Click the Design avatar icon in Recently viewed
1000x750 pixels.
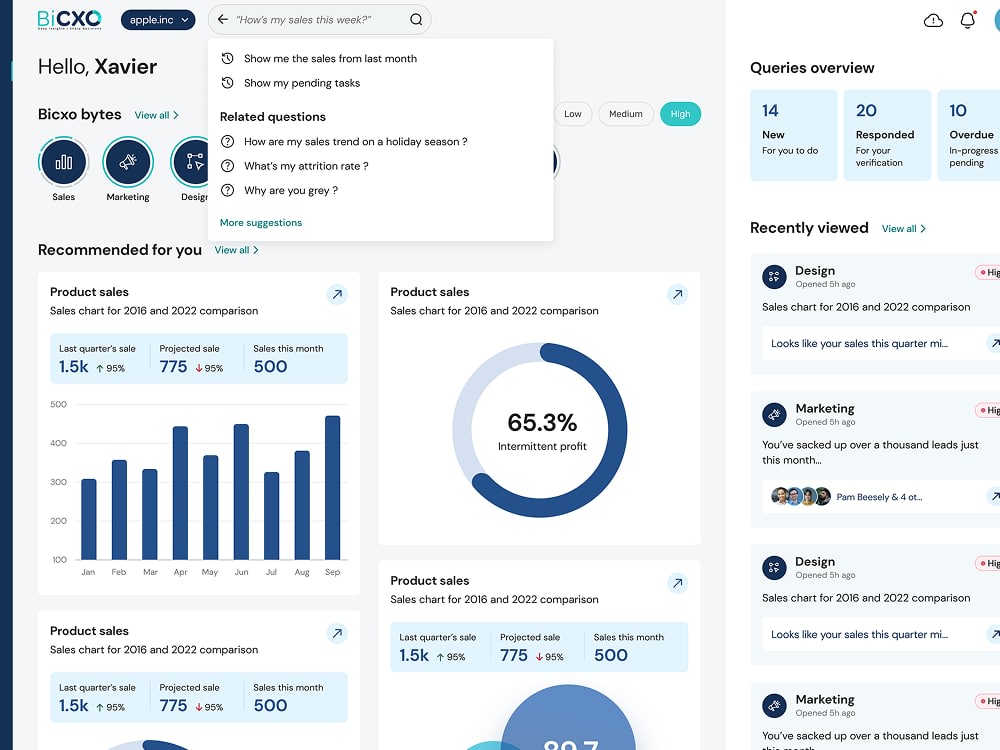click(774, 276)
